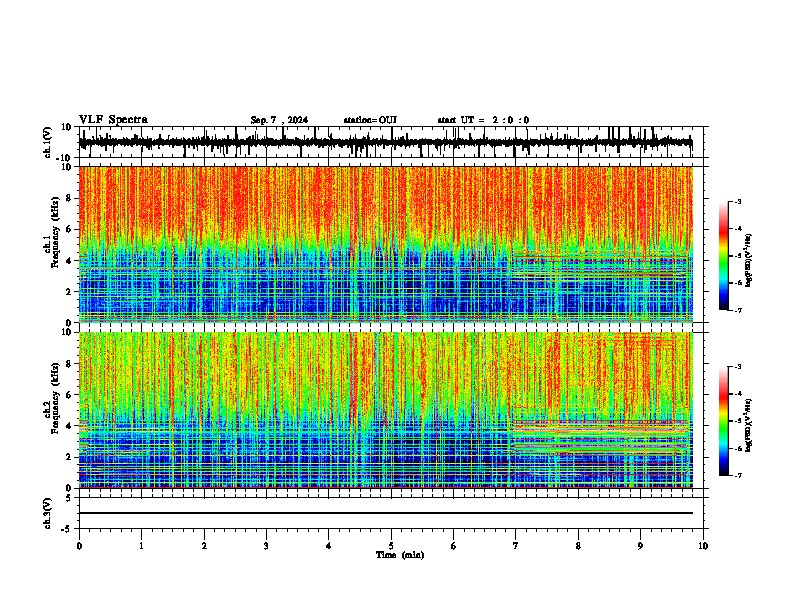This screenshot has width=792, height=612.
Task: Click the 'Time (min)' axis label
Action: [x=400, y=555]
